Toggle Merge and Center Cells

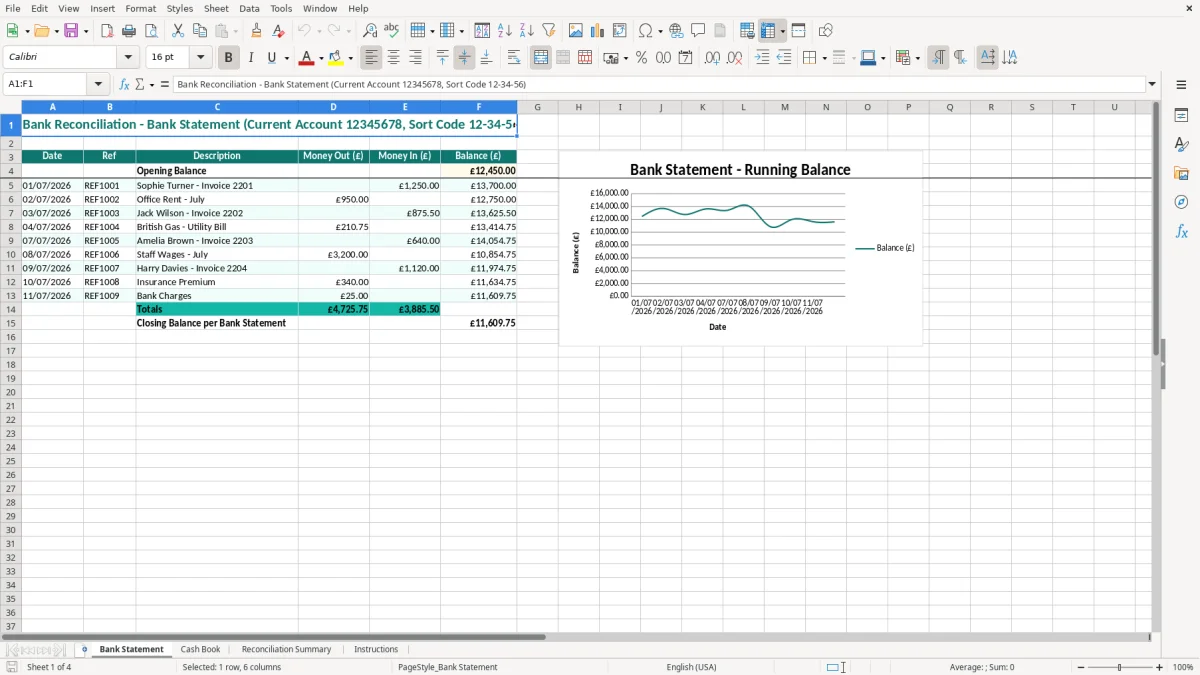541,58
